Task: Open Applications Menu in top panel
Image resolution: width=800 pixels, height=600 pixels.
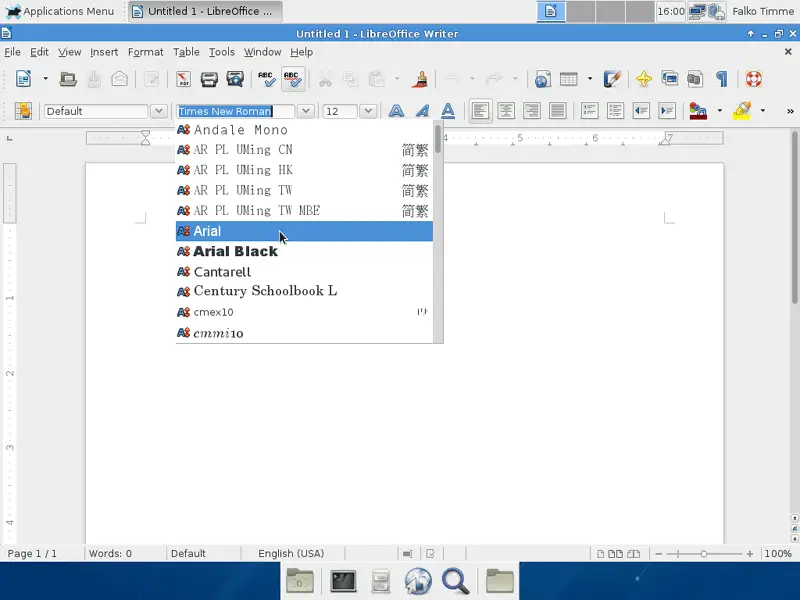Action: [x=60, y=11]
